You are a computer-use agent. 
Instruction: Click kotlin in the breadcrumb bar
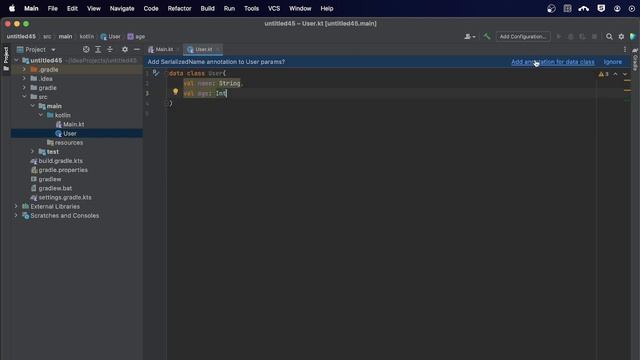(87, 37)
